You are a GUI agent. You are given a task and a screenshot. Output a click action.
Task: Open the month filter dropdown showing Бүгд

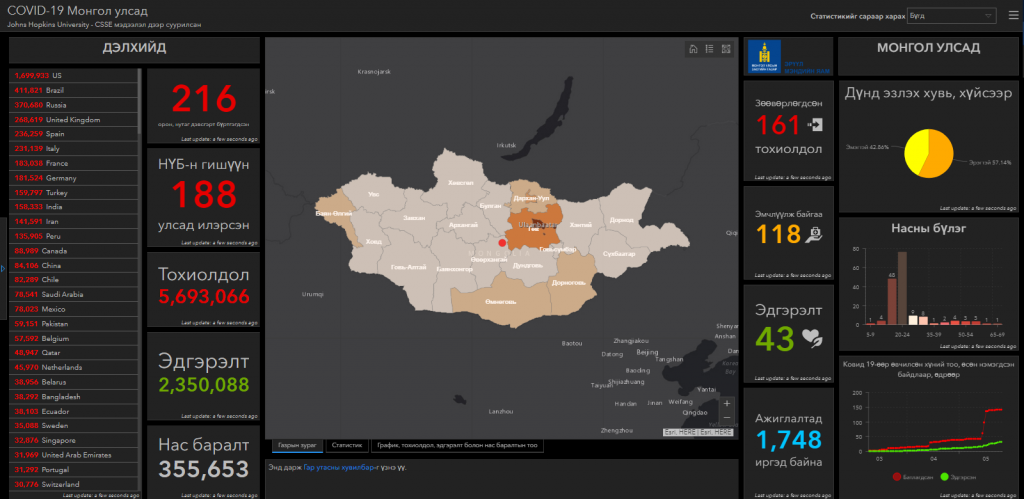click(951, 16)
